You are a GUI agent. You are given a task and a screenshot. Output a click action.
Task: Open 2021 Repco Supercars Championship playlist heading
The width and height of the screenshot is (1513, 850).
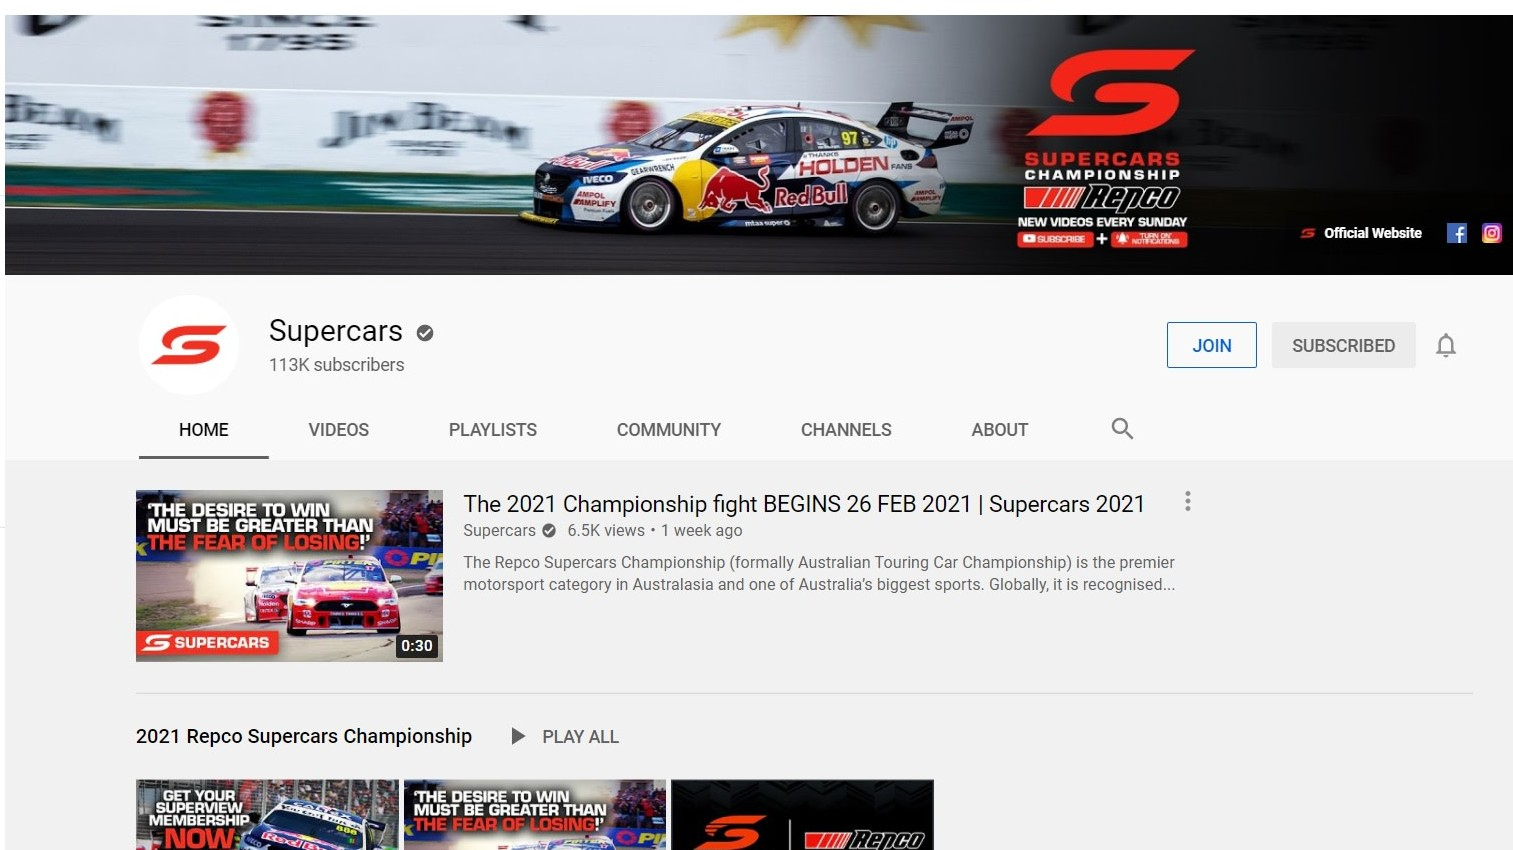[304, 737]
